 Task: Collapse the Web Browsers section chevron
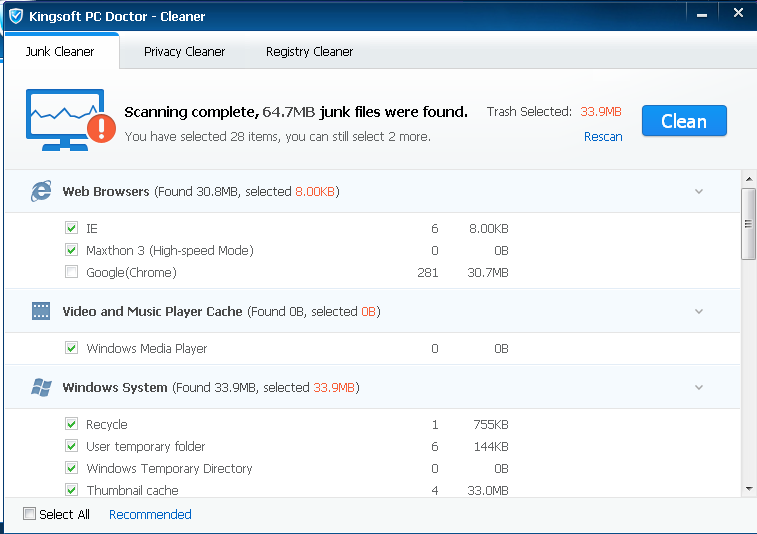coord(699,192)
